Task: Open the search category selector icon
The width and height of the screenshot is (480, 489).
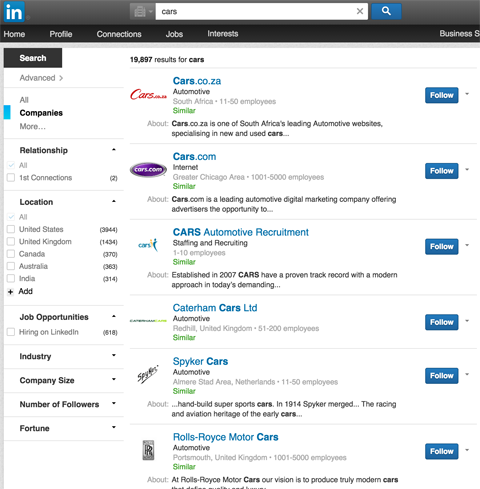Action: point(142,12)
